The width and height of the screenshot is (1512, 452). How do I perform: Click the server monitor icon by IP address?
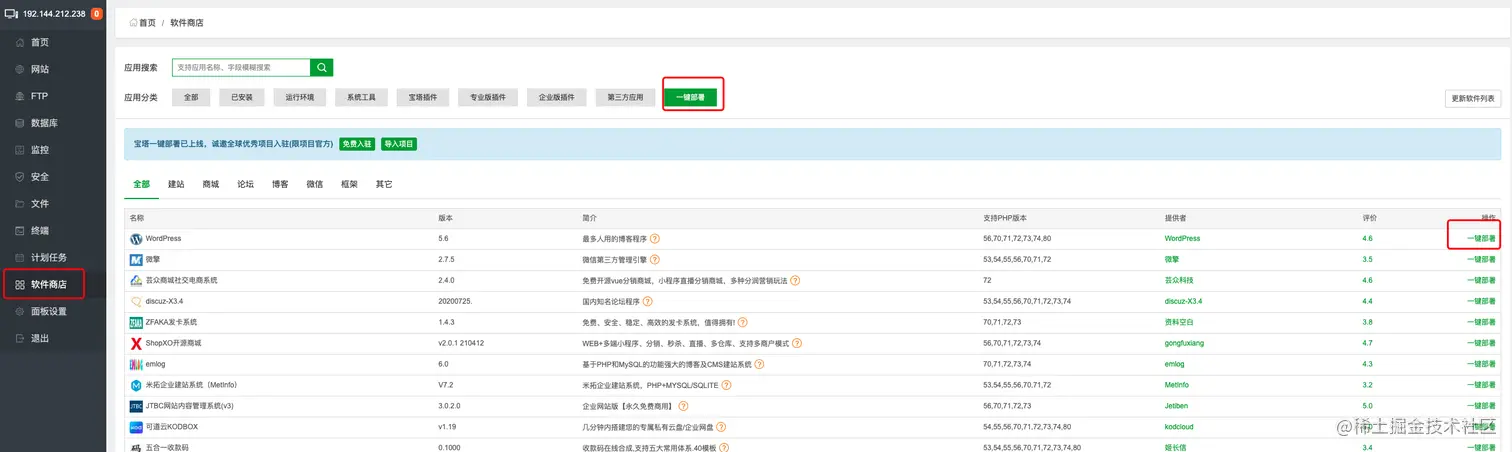(x=11, y=14)
